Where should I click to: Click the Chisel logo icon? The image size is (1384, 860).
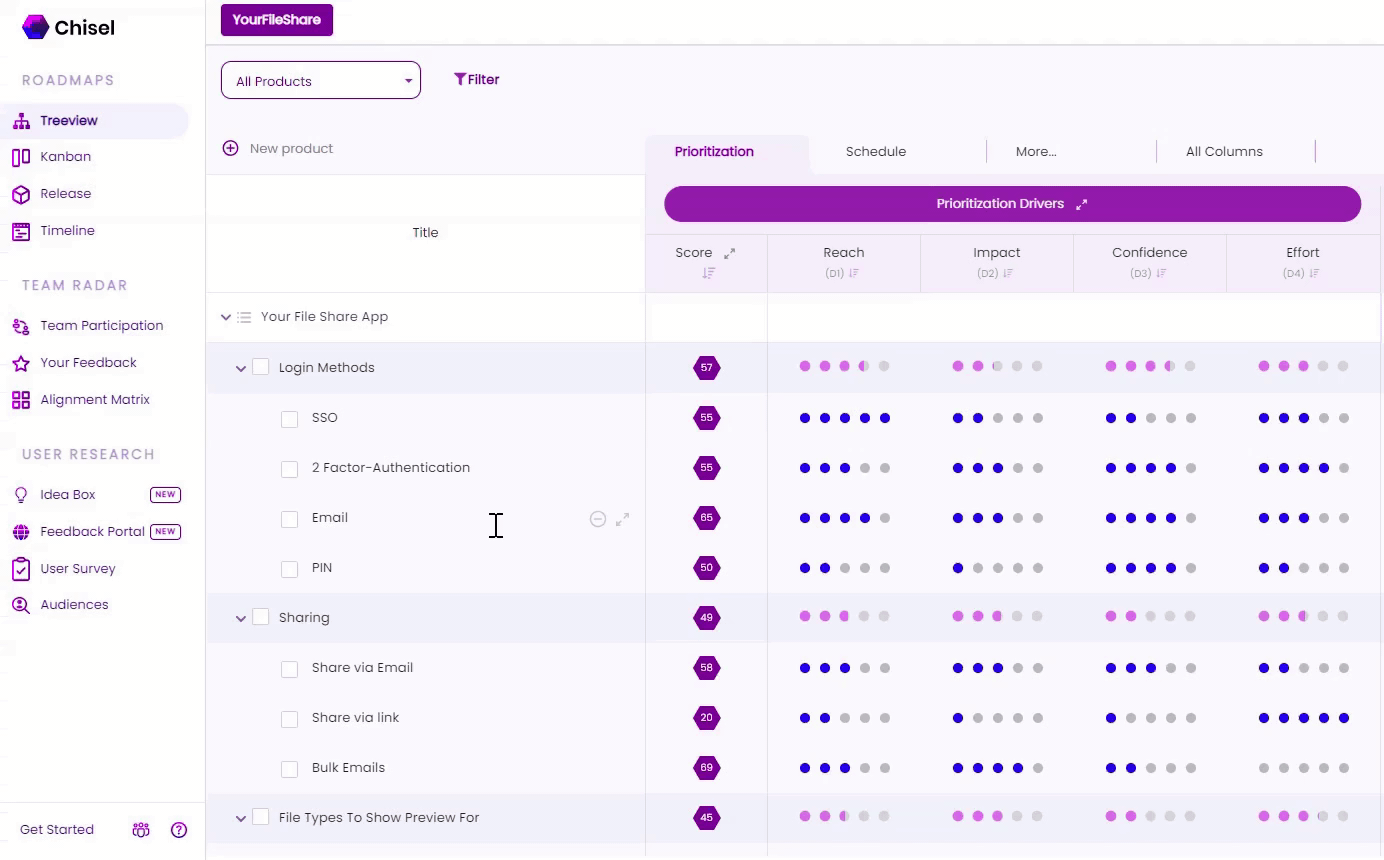pos(35,28)
